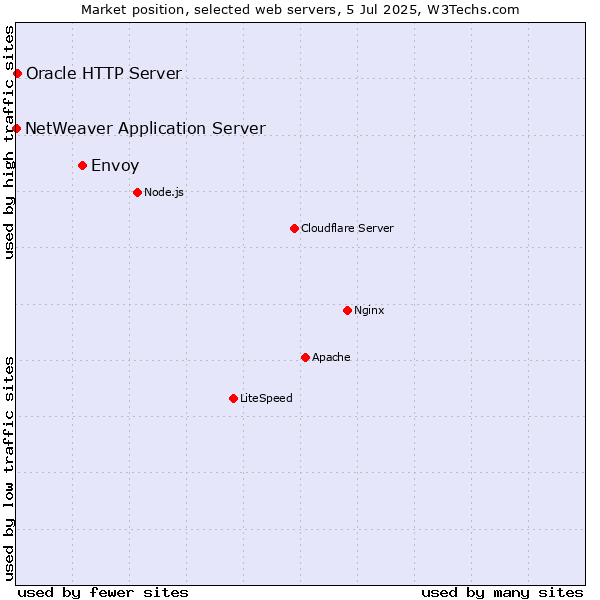Click 'used by low traffic sites' axis label
Screen dimensions: 600x600
point(9,469)
